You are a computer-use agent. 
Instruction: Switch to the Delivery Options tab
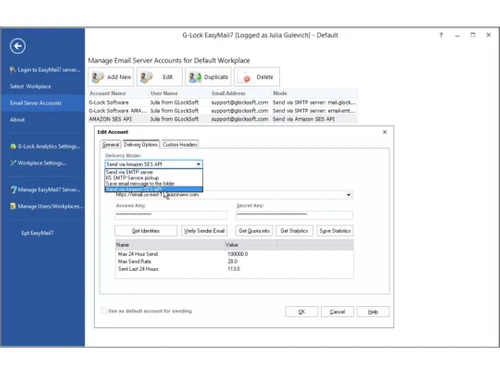coord(141,144)
